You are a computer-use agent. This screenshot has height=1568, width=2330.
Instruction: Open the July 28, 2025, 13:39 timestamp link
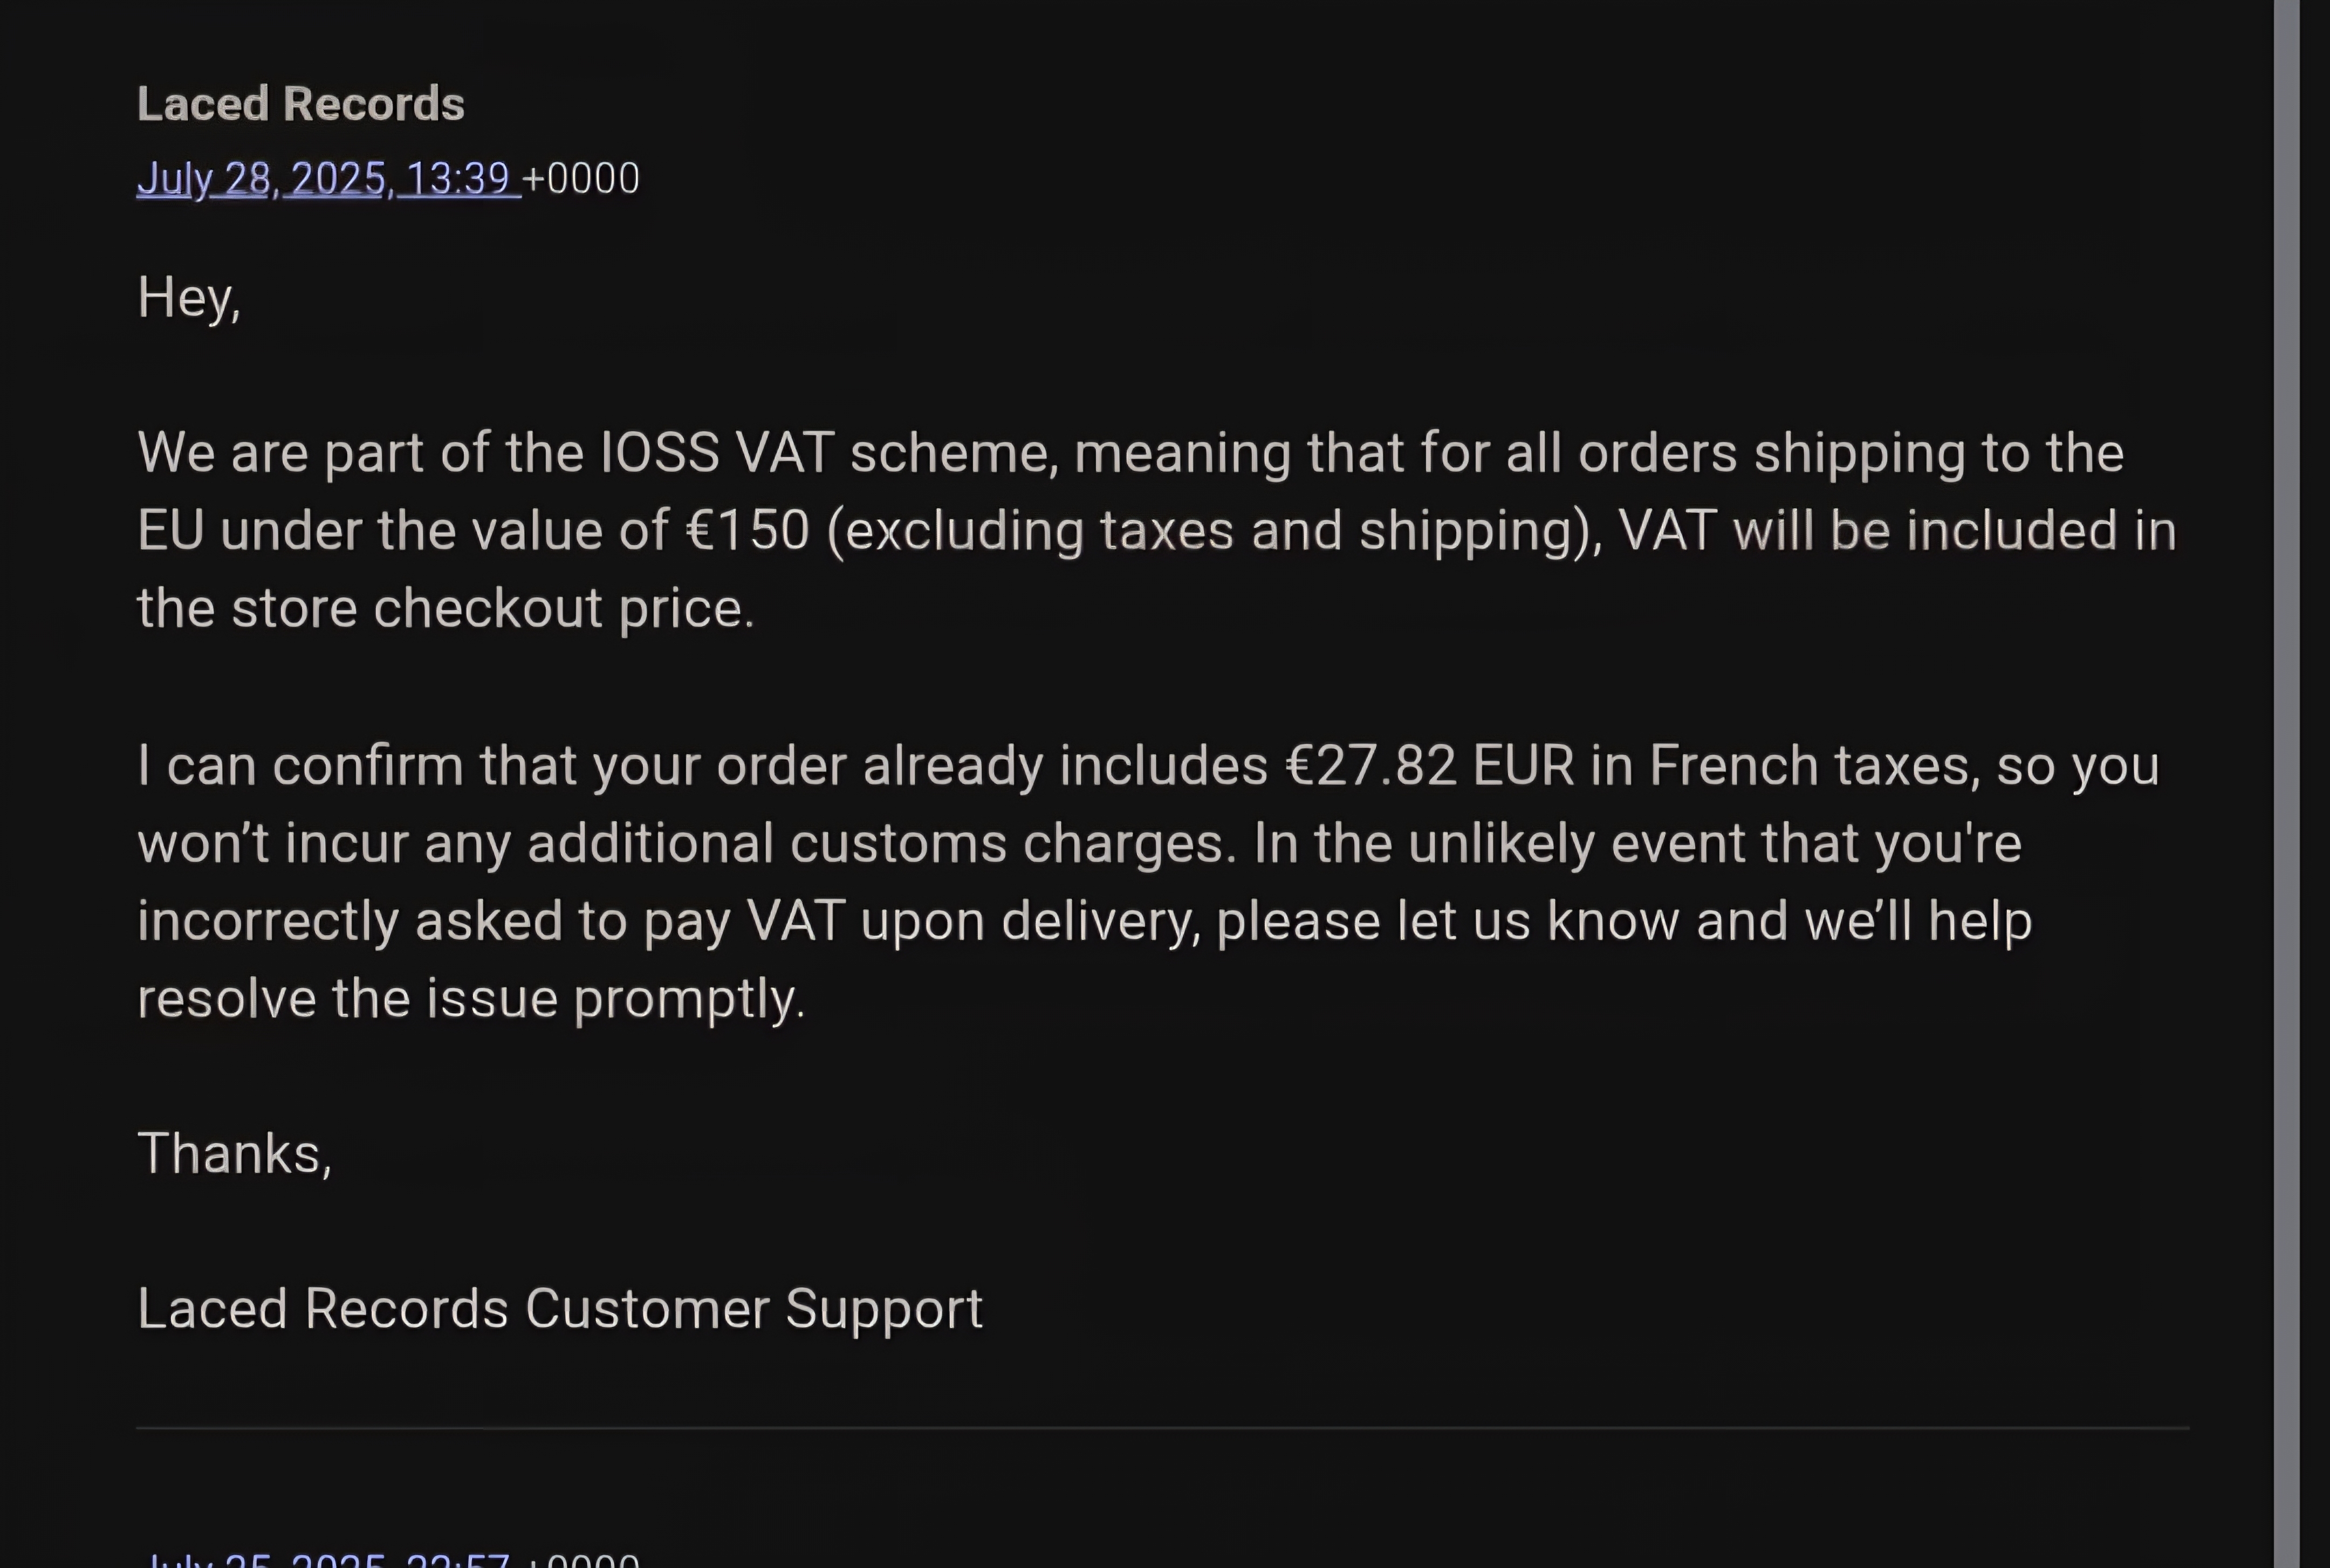[328, 179]
